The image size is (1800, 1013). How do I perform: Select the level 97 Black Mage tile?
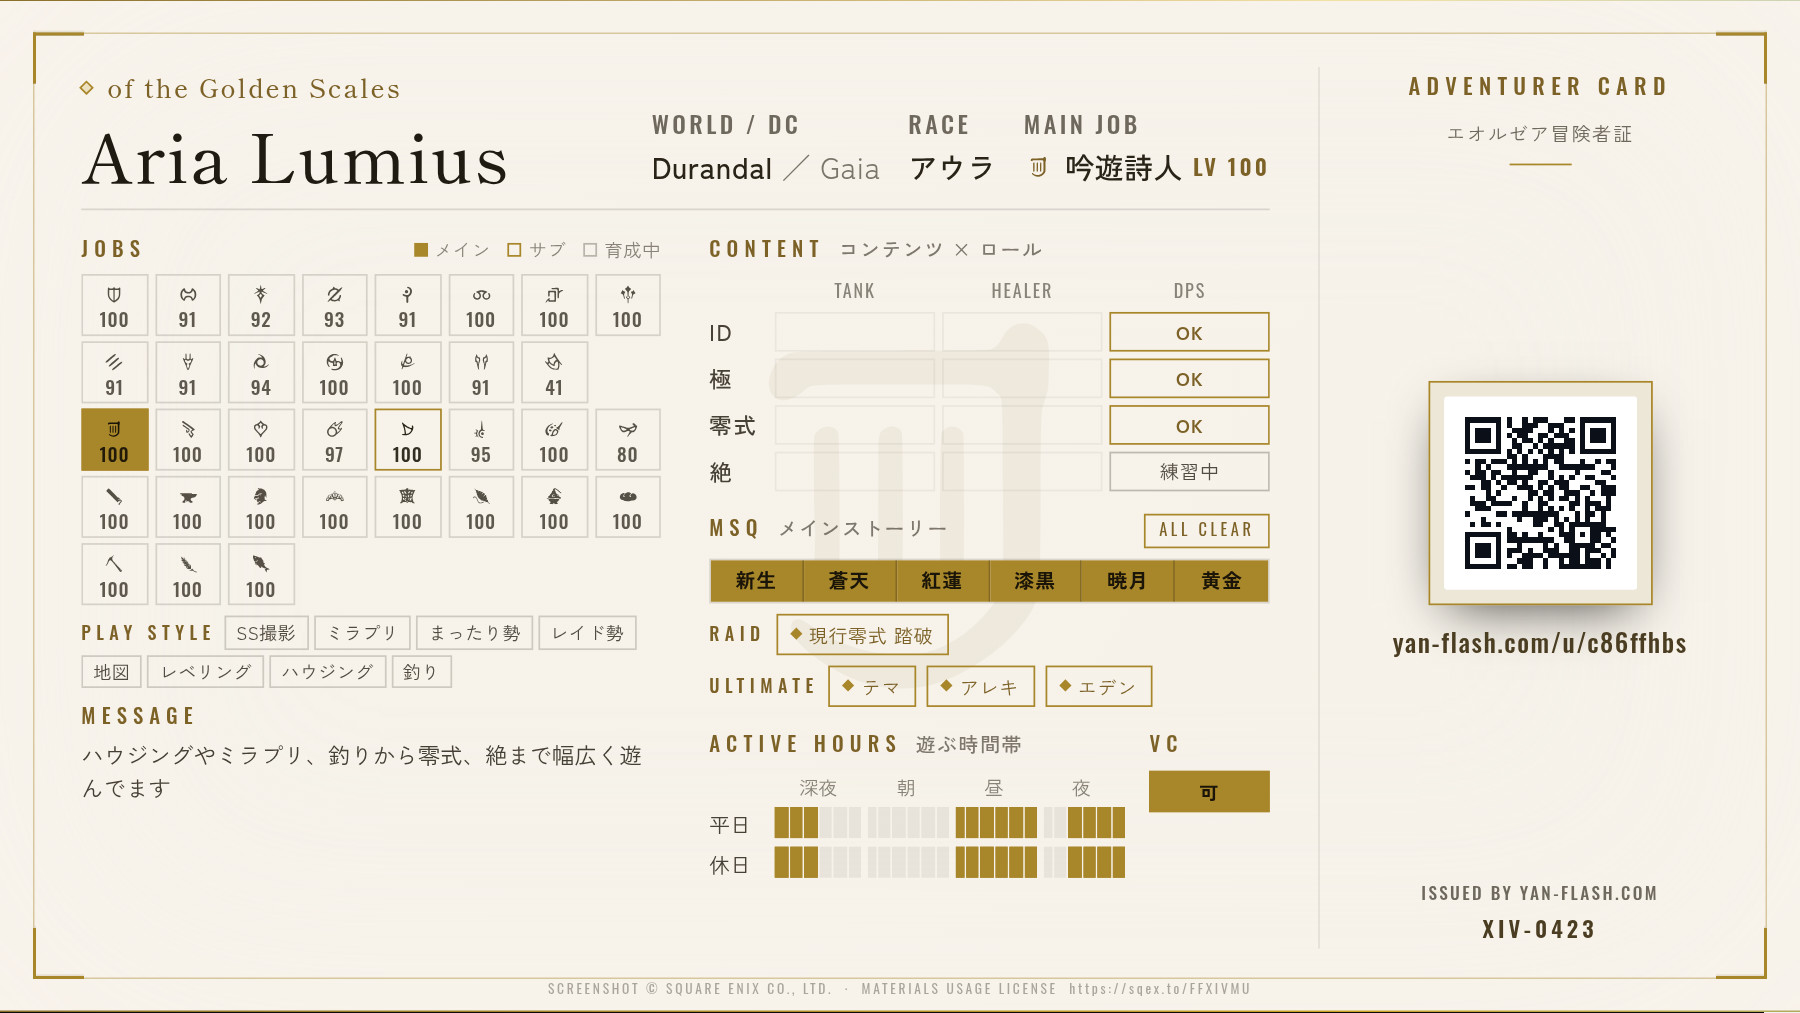point(334,440)
